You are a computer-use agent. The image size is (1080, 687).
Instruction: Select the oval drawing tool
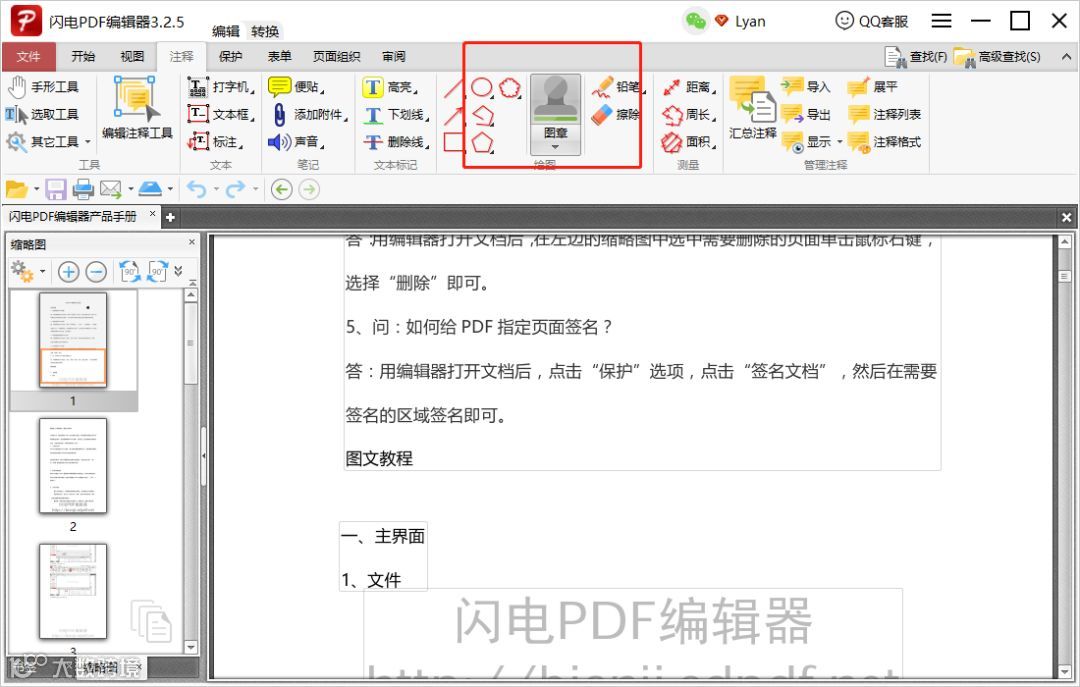tap(482, 88)
